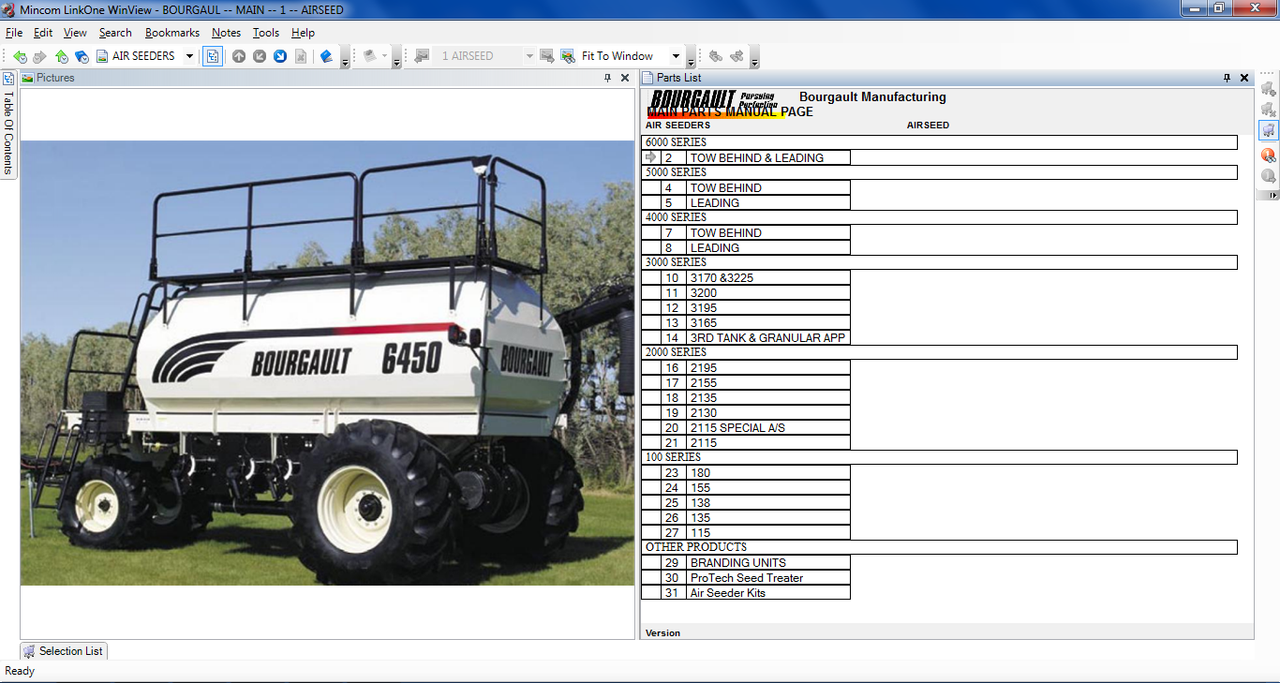Click the second greyed link icon on toolbar end

[x=737, y=56]
